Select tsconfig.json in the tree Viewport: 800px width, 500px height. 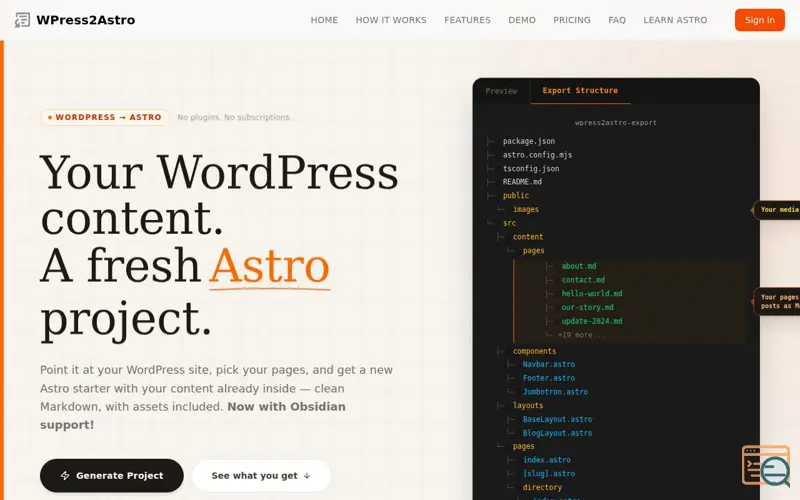(x=531, y=168)
